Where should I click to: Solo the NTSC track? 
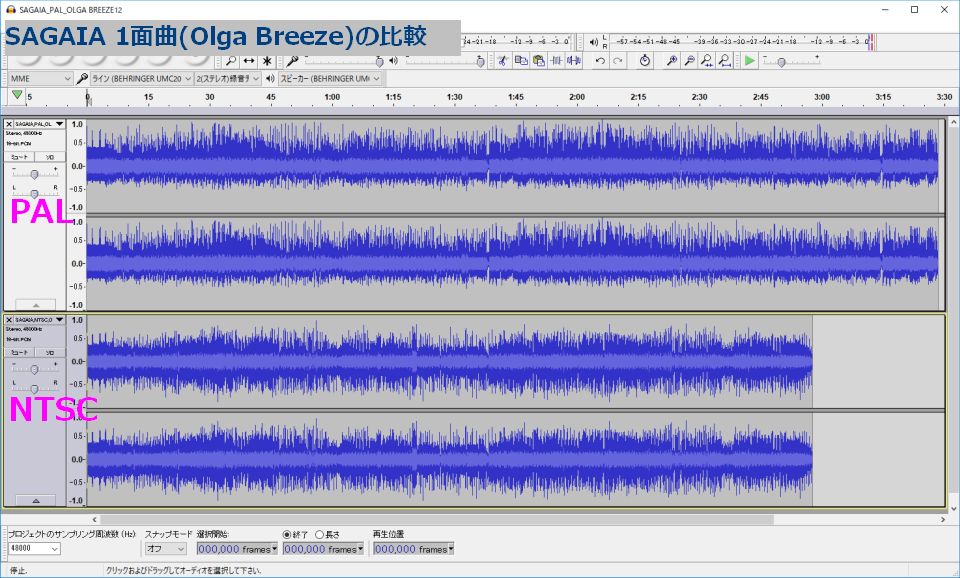(x=50, y=353)
